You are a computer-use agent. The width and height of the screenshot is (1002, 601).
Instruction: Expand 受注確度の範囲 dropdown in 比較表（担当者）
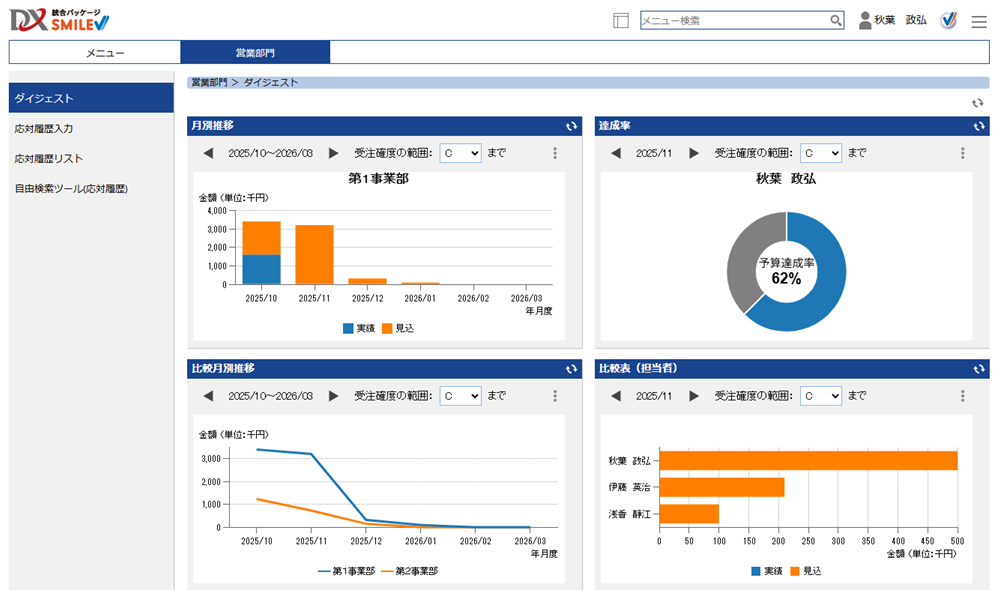(820, 396)
